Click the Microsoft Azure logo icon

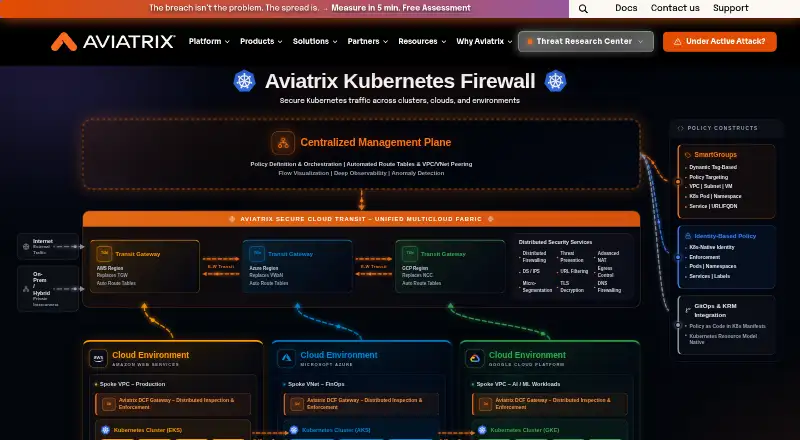(x=287, y=358)
